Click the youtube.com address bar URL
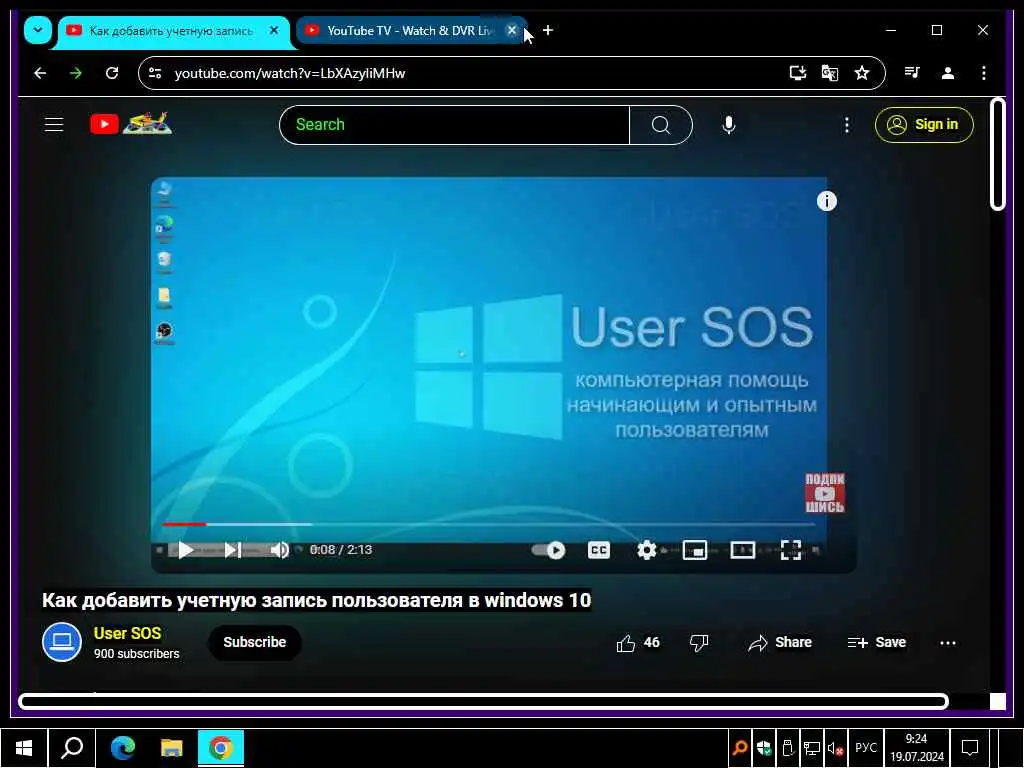This screenshot has height=768, width=1024. 290,73
